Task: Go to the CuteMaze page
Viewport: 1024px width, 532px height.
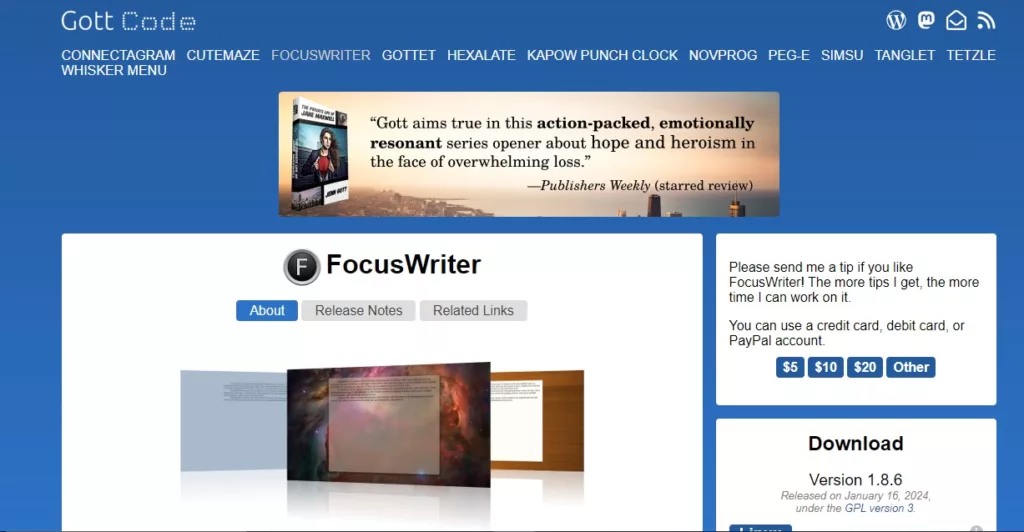Action: point(223,55)
